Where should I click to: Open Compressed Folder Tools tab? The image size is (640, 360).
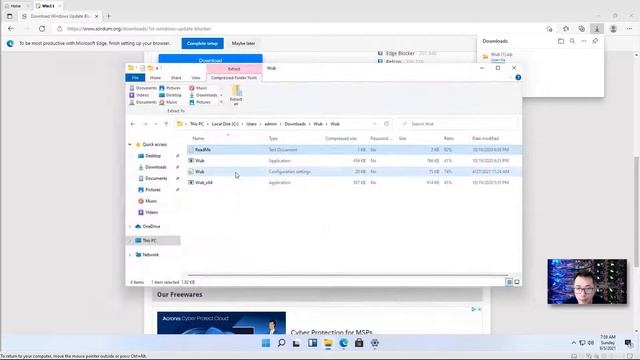click(x=234, y=78)
